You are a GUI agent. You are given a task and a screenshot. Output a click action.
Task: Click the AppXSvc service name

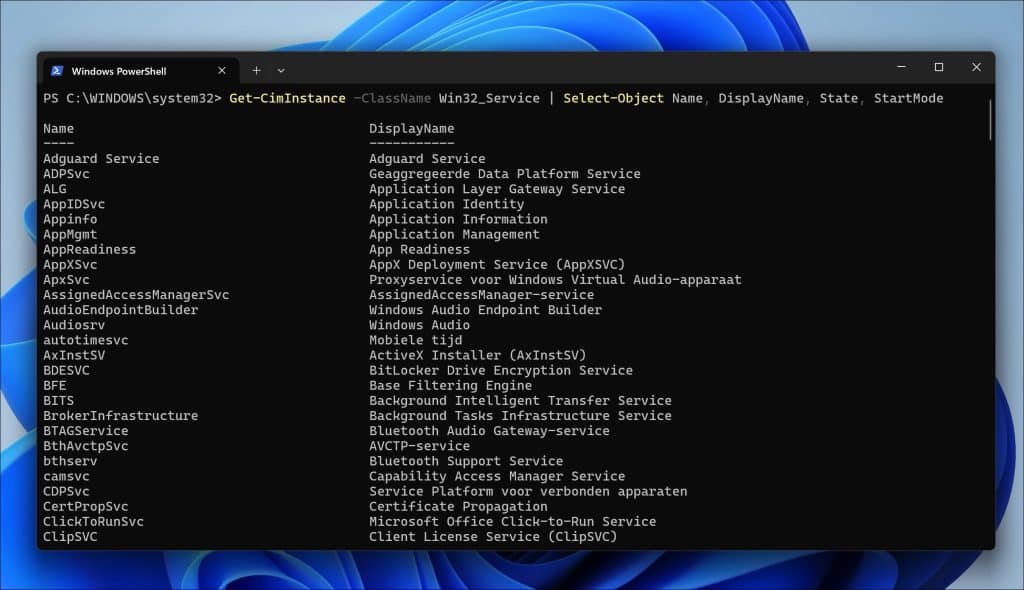70,264
